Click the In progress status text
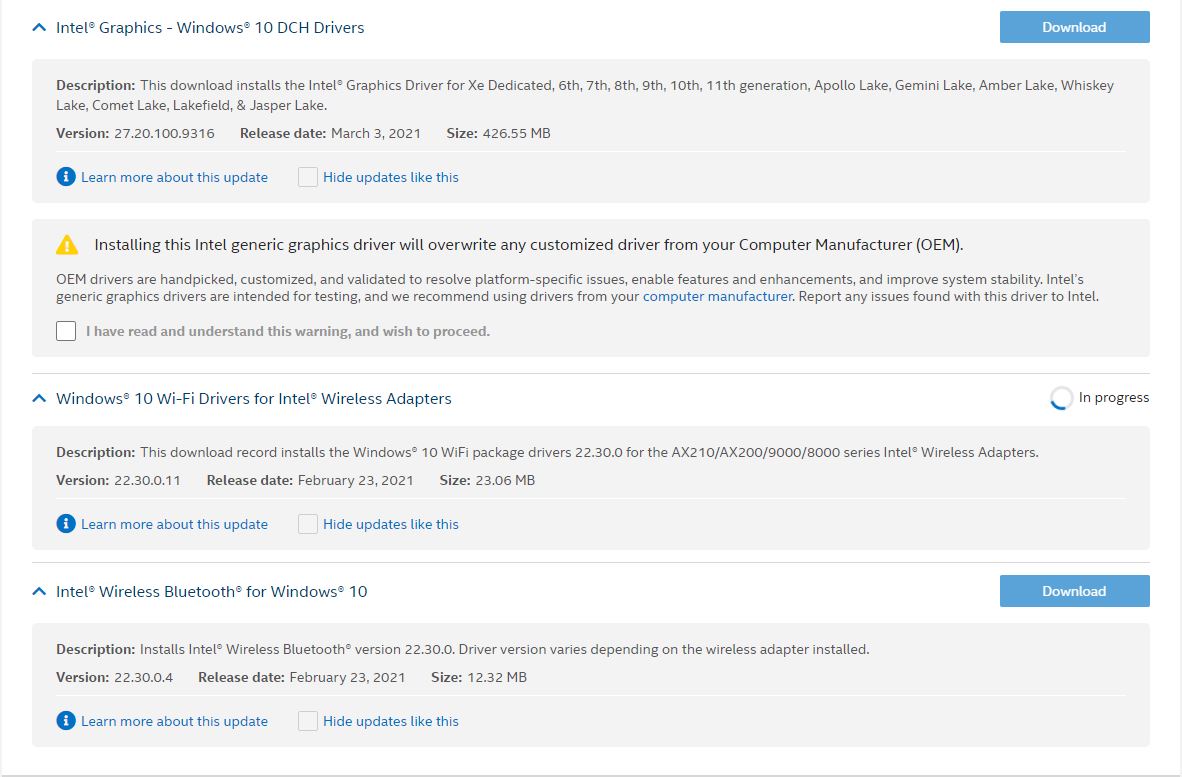Viewport: 1182px width, 777px height. click(1113, 397)
